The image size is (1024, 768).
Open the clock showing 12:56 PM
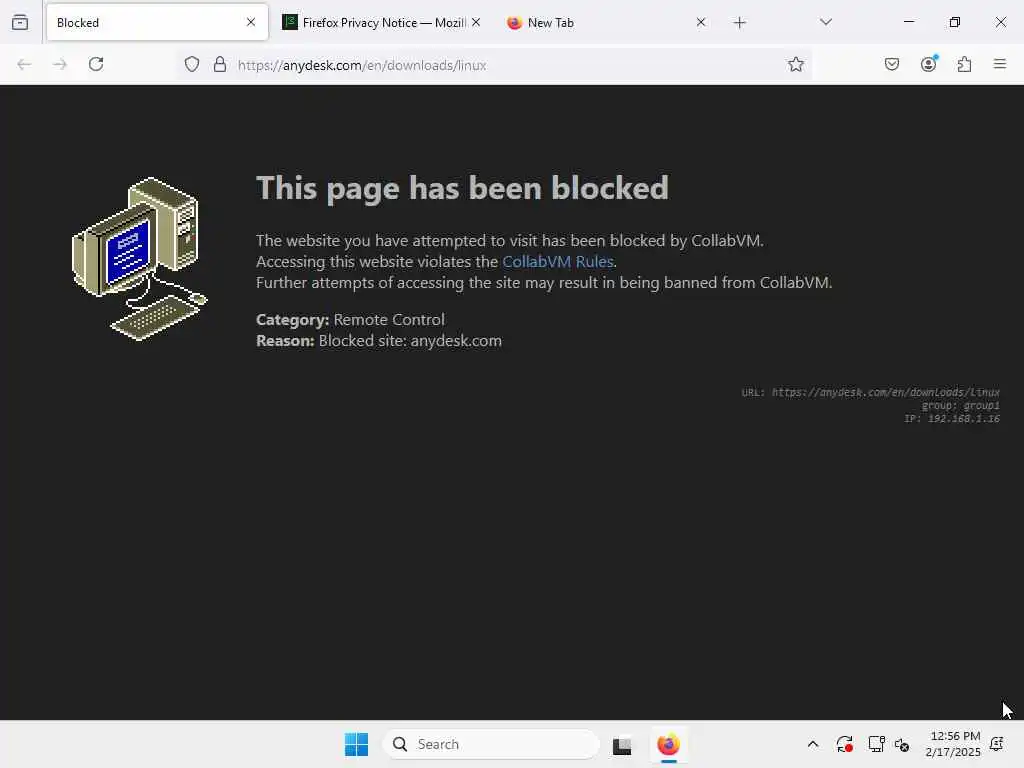click(952, 744)
